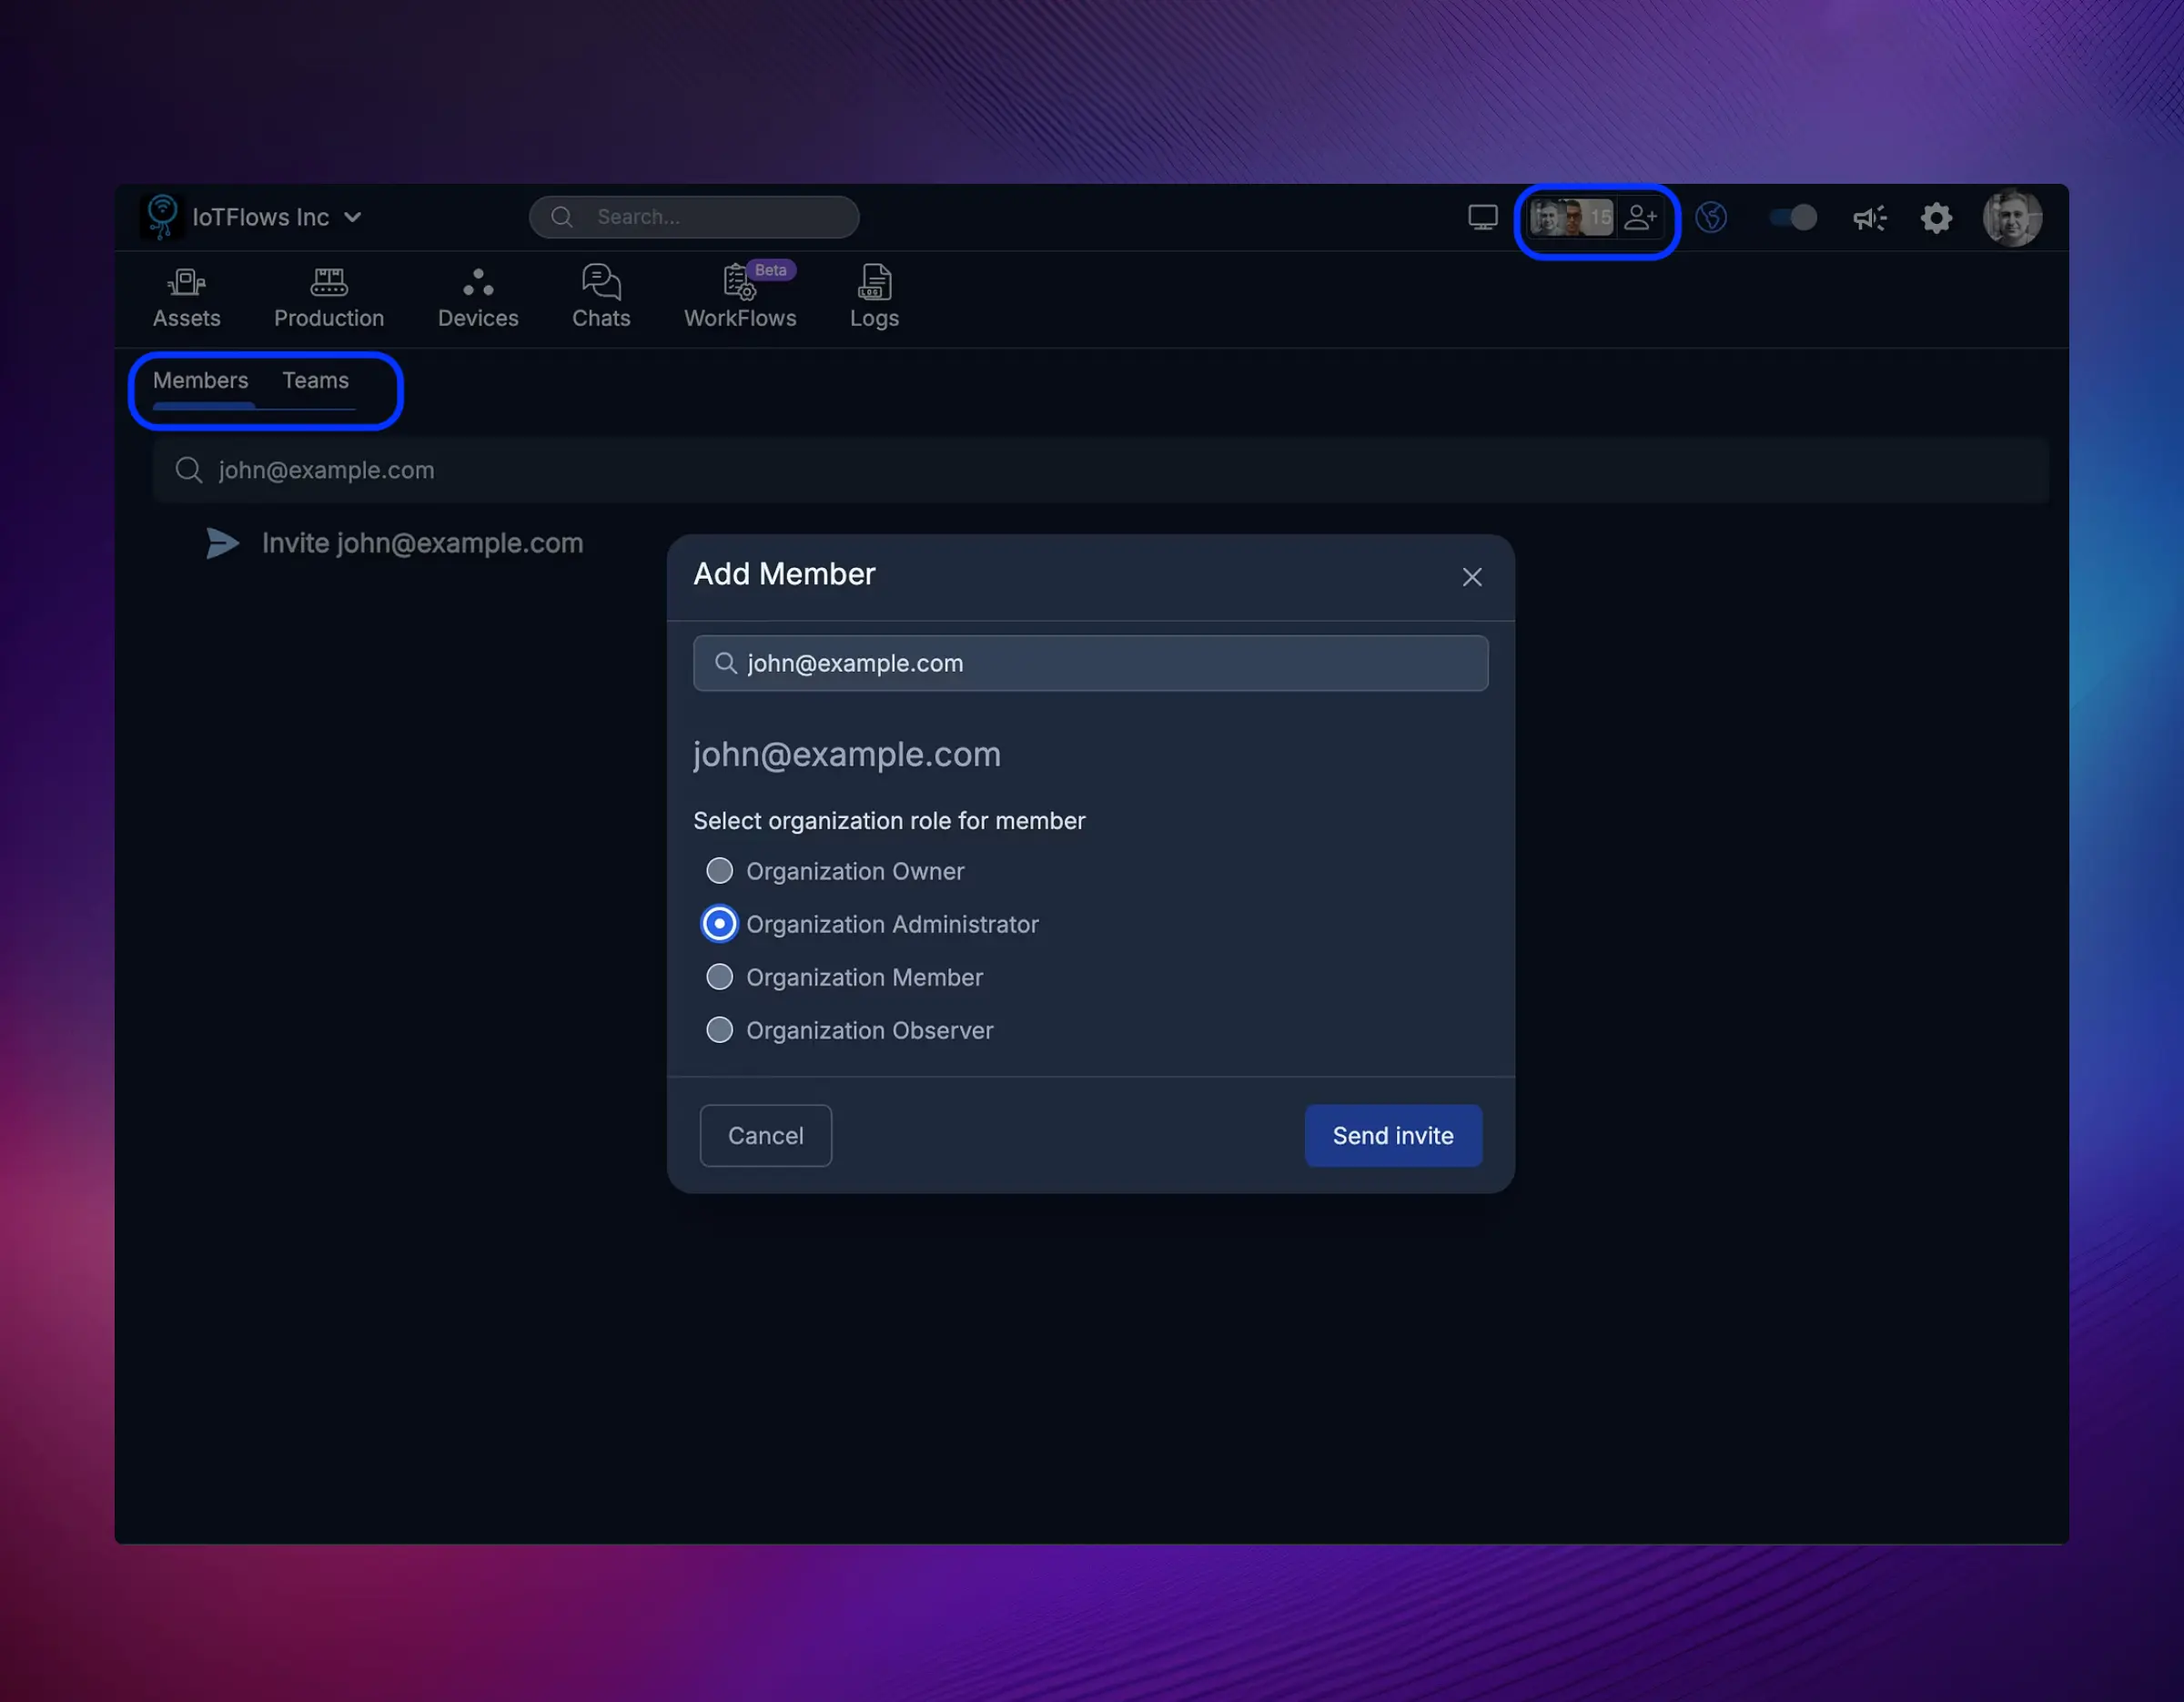Choose Organization Member role
Image resolution: width=2184 pixels, height=1702 pixels.
[x=719, y=977]
